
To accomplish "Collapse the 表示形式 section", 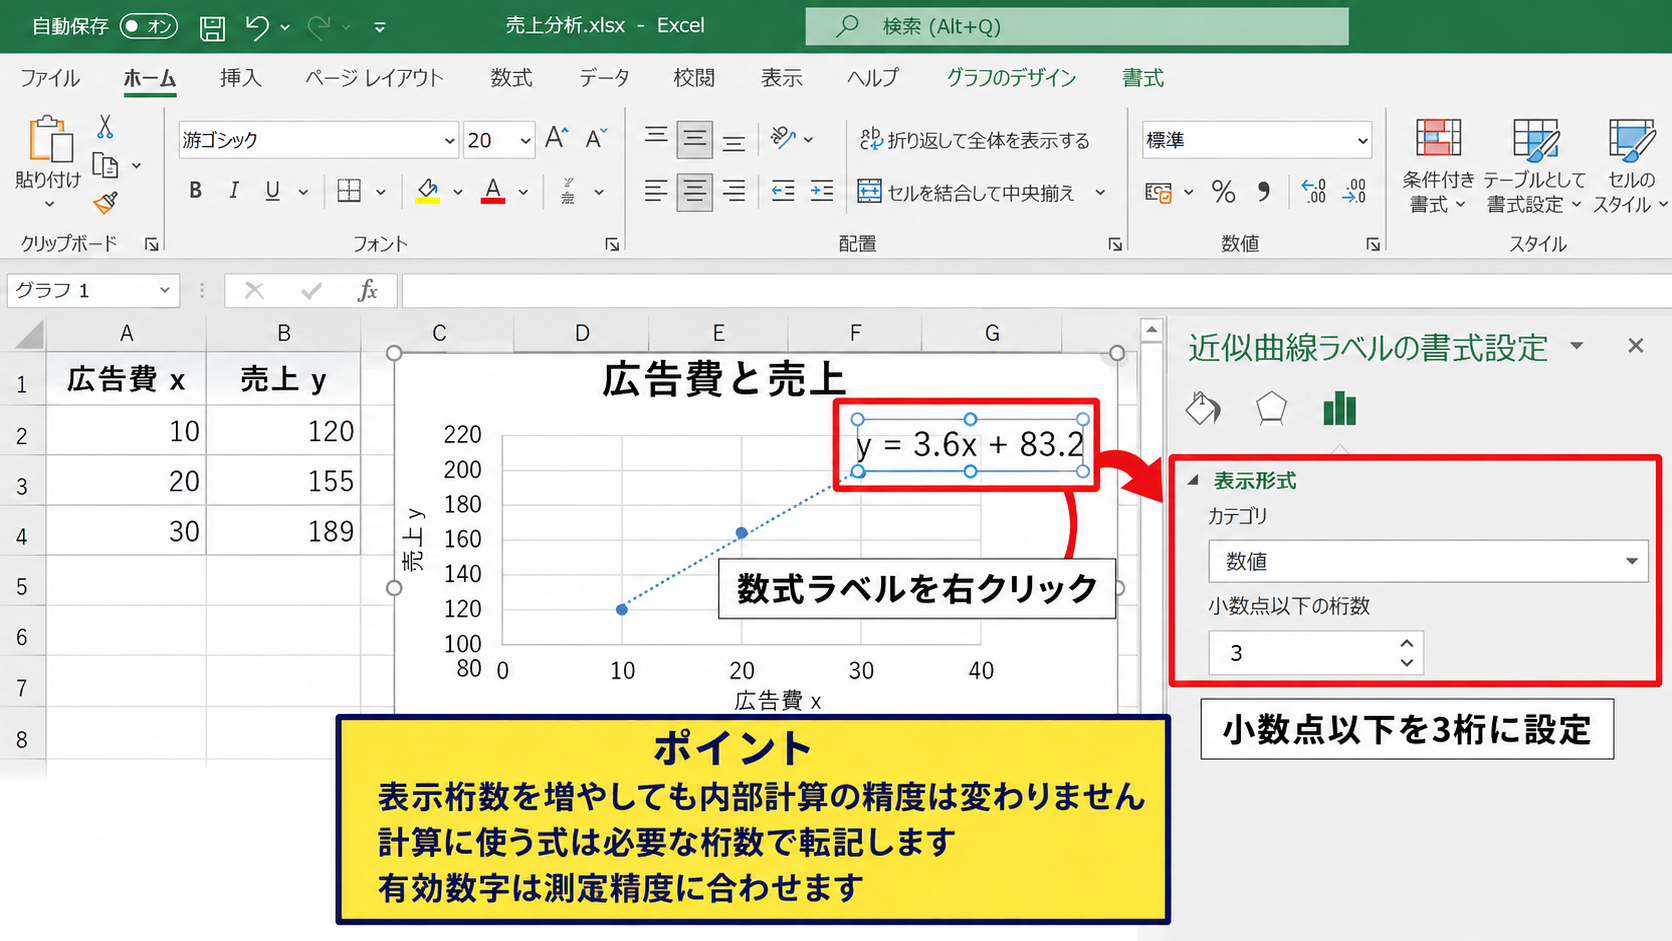I will coord(1193,481).
